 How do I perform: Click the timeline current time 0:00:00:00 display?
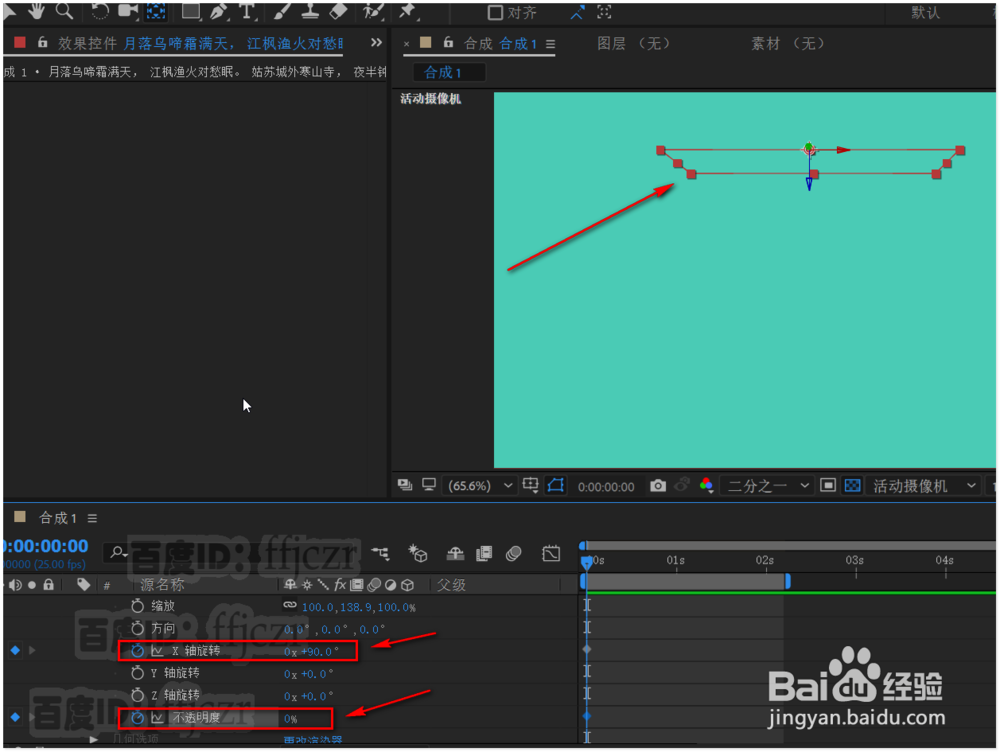pos(45,546)
